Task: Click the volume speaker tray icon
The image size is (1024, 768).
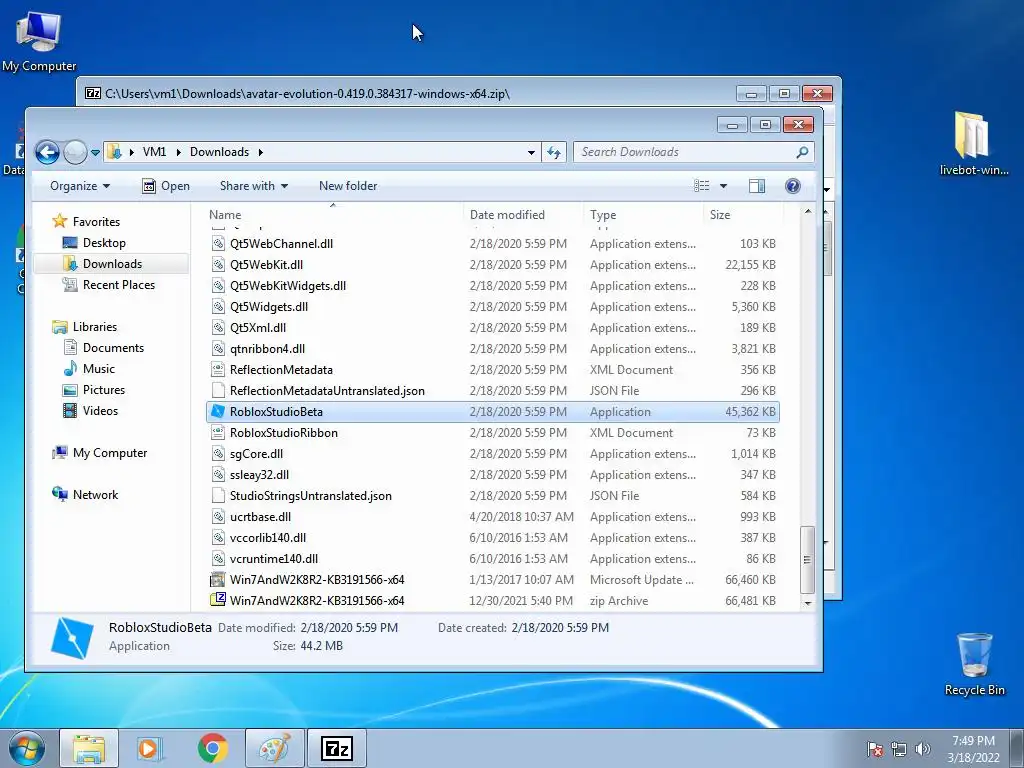Action: click(922, 749)
